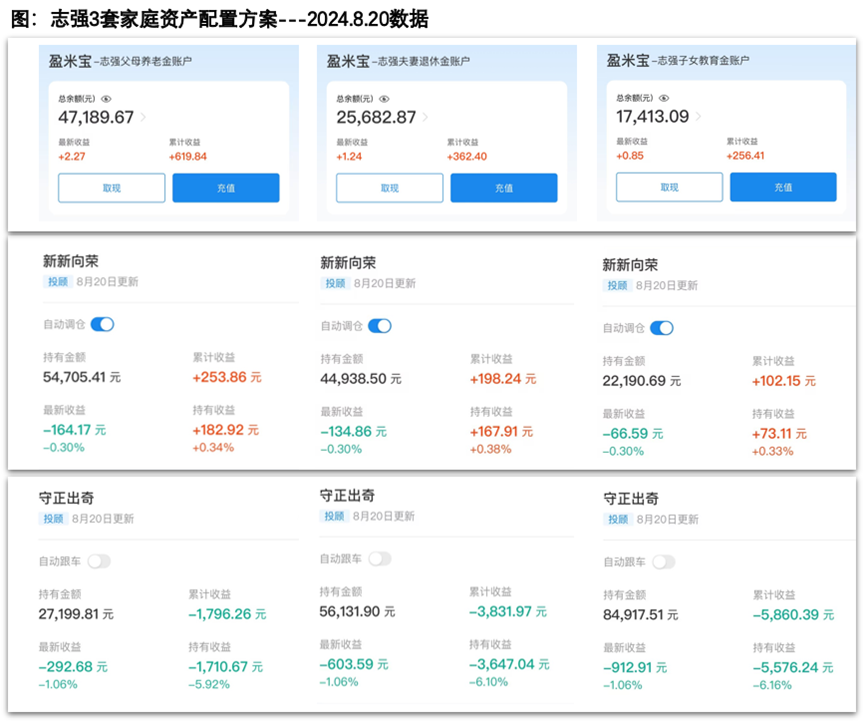Click 取现 in 志强父母养老金账户 card
865x725 pixels.
point(111,188)
